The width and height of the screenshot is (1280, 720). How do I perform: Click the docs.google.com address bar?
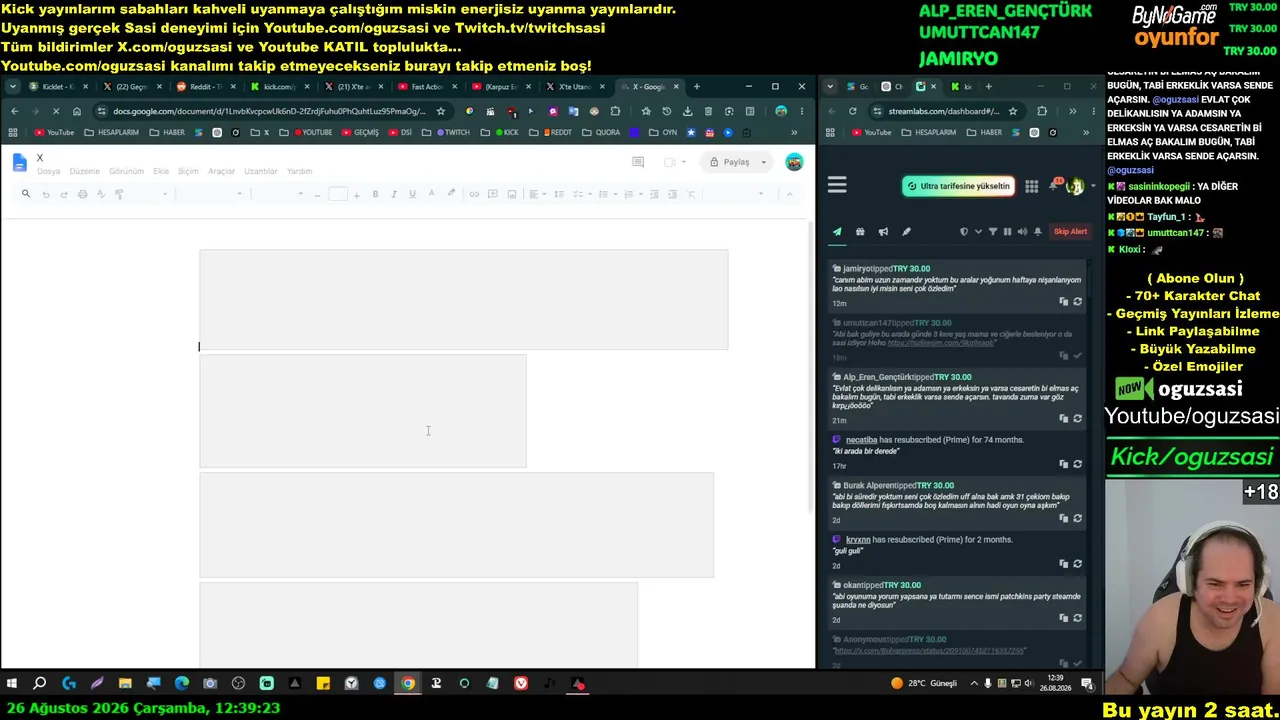(269, 111)
